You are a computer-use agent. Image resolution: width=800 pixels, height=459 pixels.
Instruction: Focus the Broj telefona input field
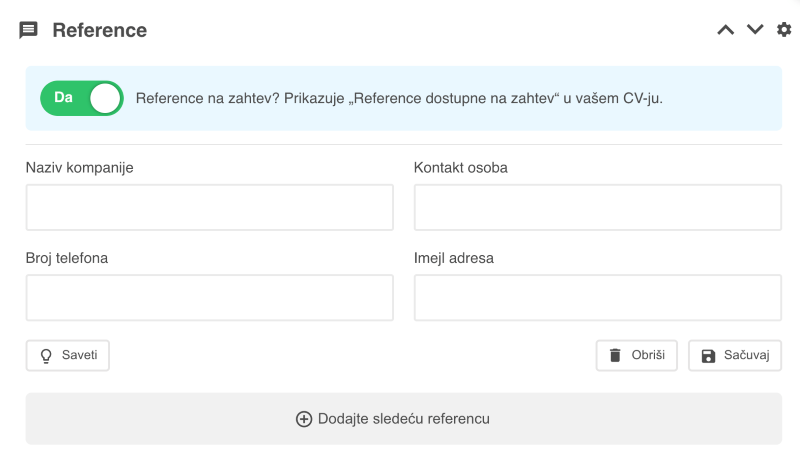[210, 298]
